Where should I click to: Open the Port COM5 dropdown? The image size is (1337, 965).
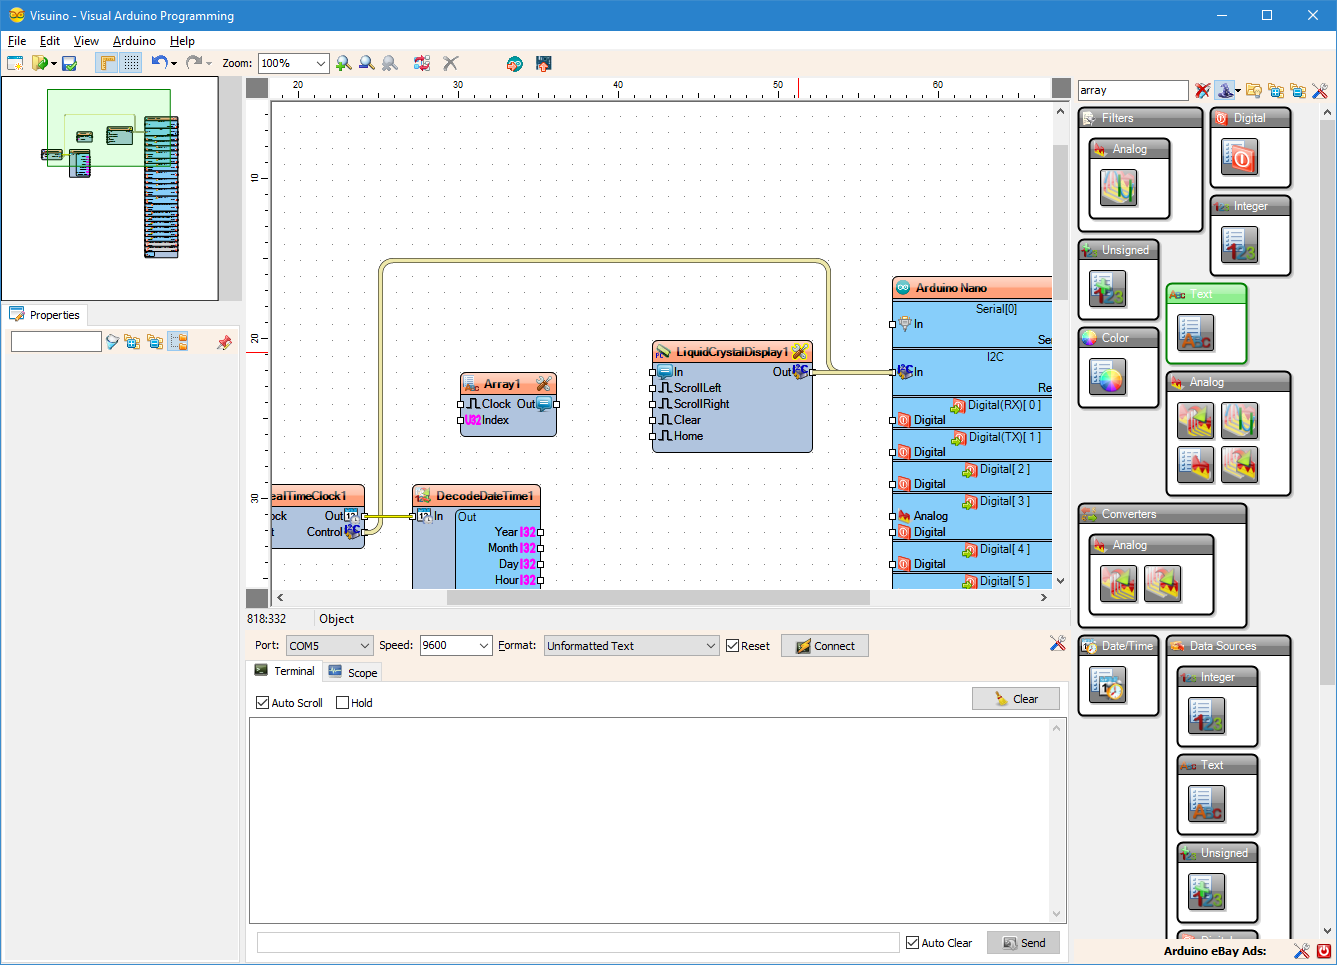[364, 646]
